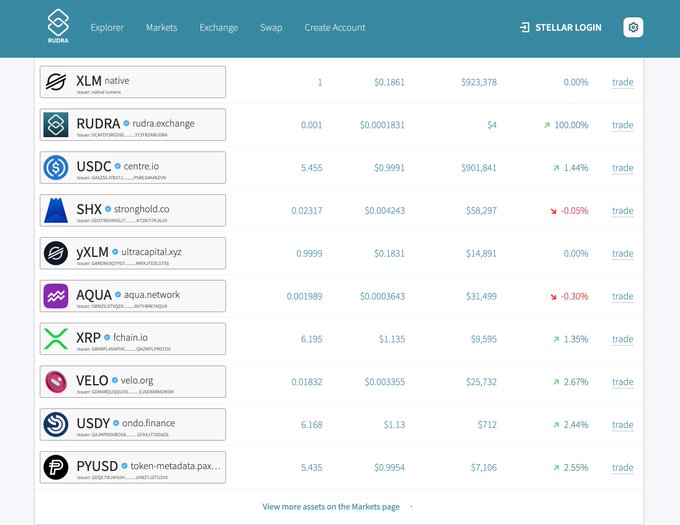Viewport: 680px width, 525px height.
Task: Click velo.org domain text
Action: (x=137, y=380)
